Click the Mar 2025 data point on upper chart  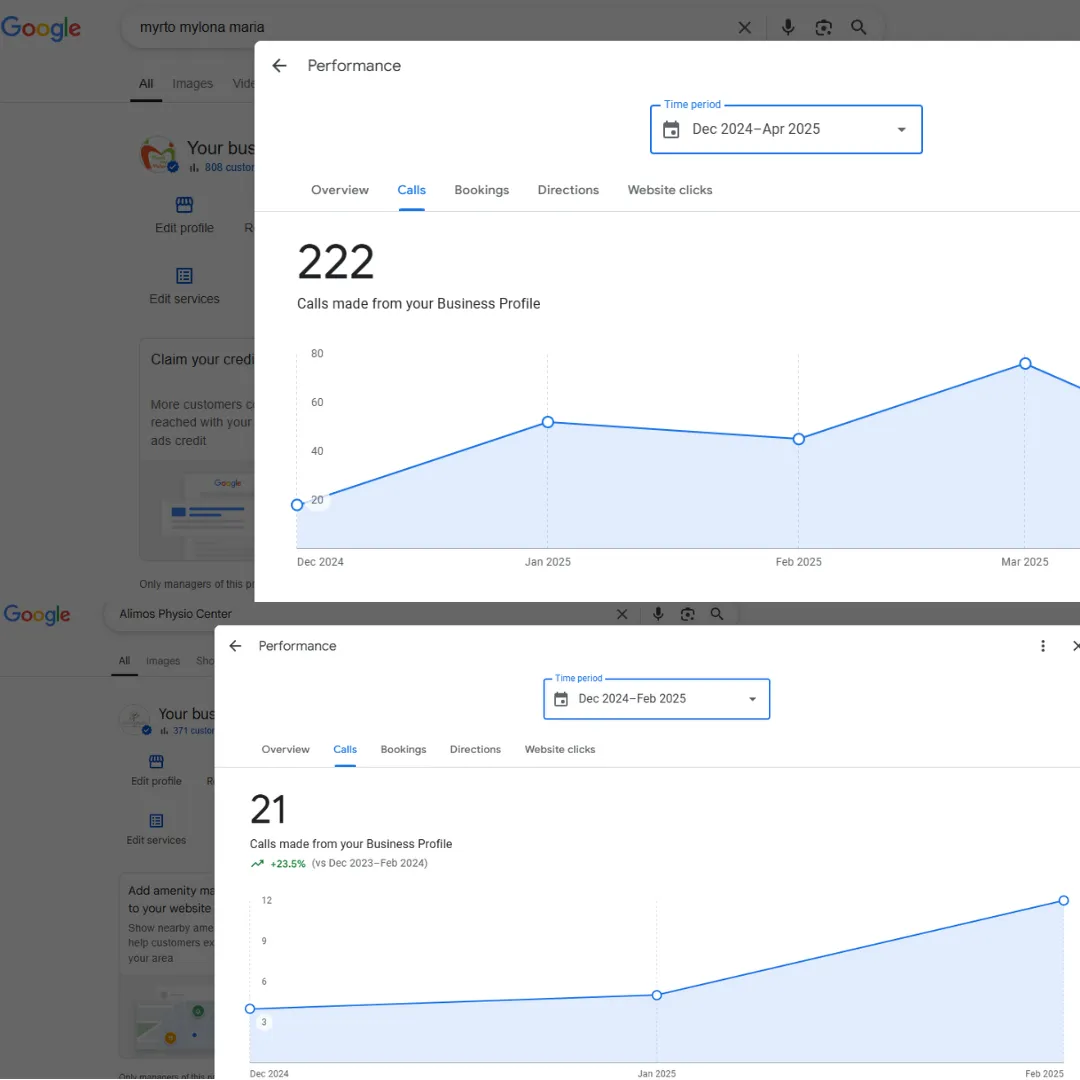tap(1025, 363)
